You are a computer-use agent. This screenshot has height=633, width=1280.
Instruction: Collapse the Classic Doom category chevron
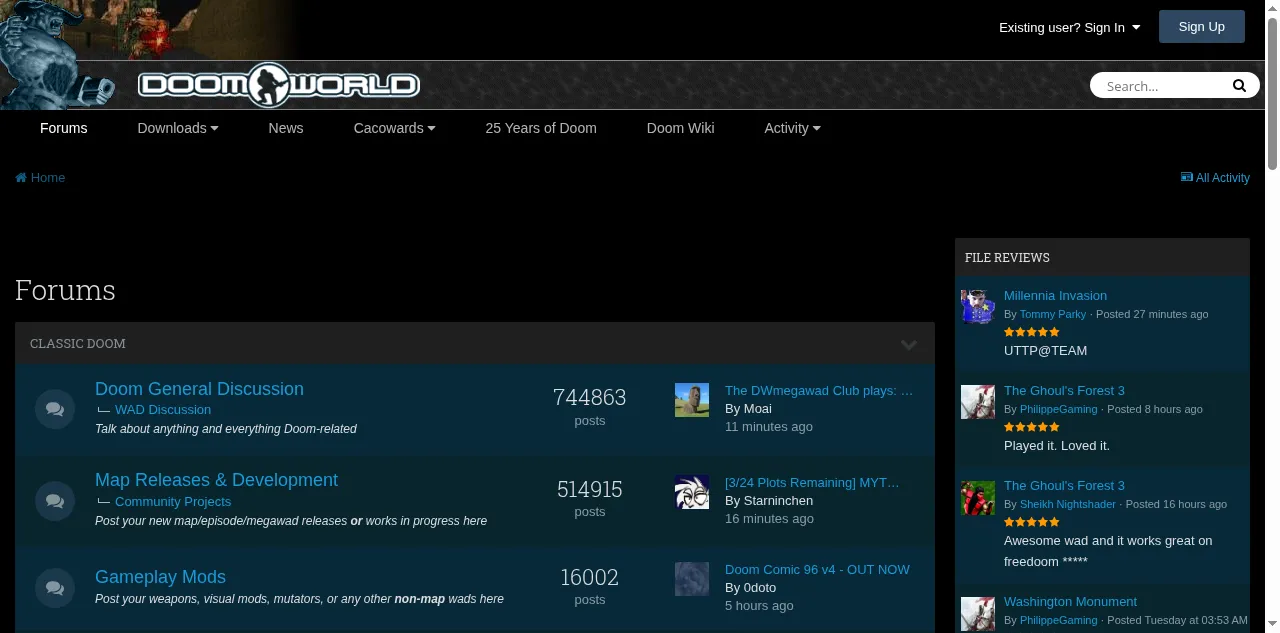point(909,344)
